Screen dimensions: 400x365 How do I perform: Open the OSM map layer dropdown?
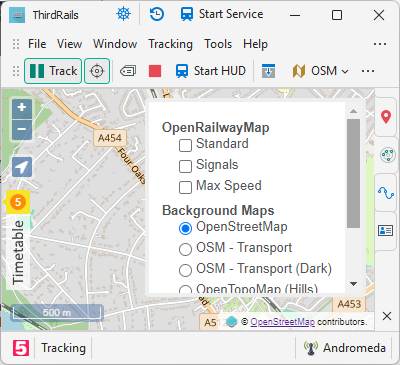click(x=320, y=71)
